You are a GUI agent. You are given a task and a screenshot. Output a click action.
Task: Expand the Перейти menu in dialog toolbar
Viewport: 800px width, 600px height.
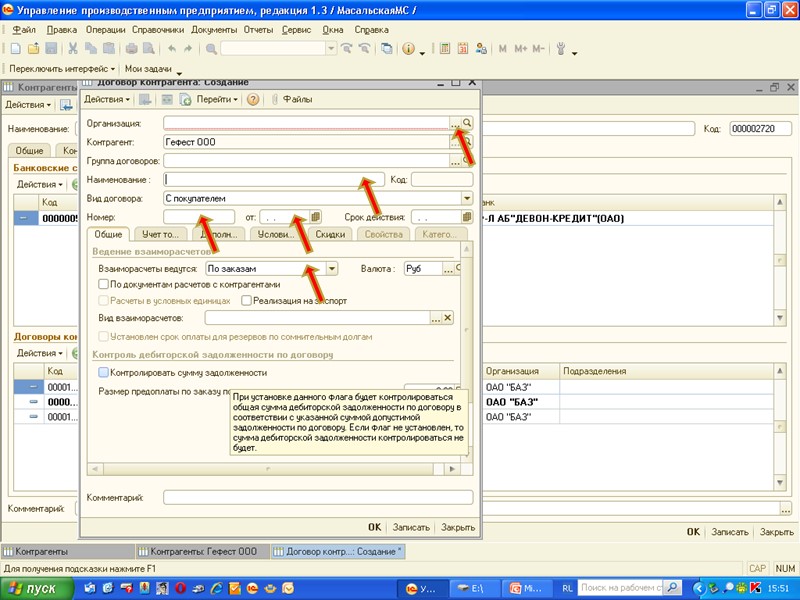point(216,99)
